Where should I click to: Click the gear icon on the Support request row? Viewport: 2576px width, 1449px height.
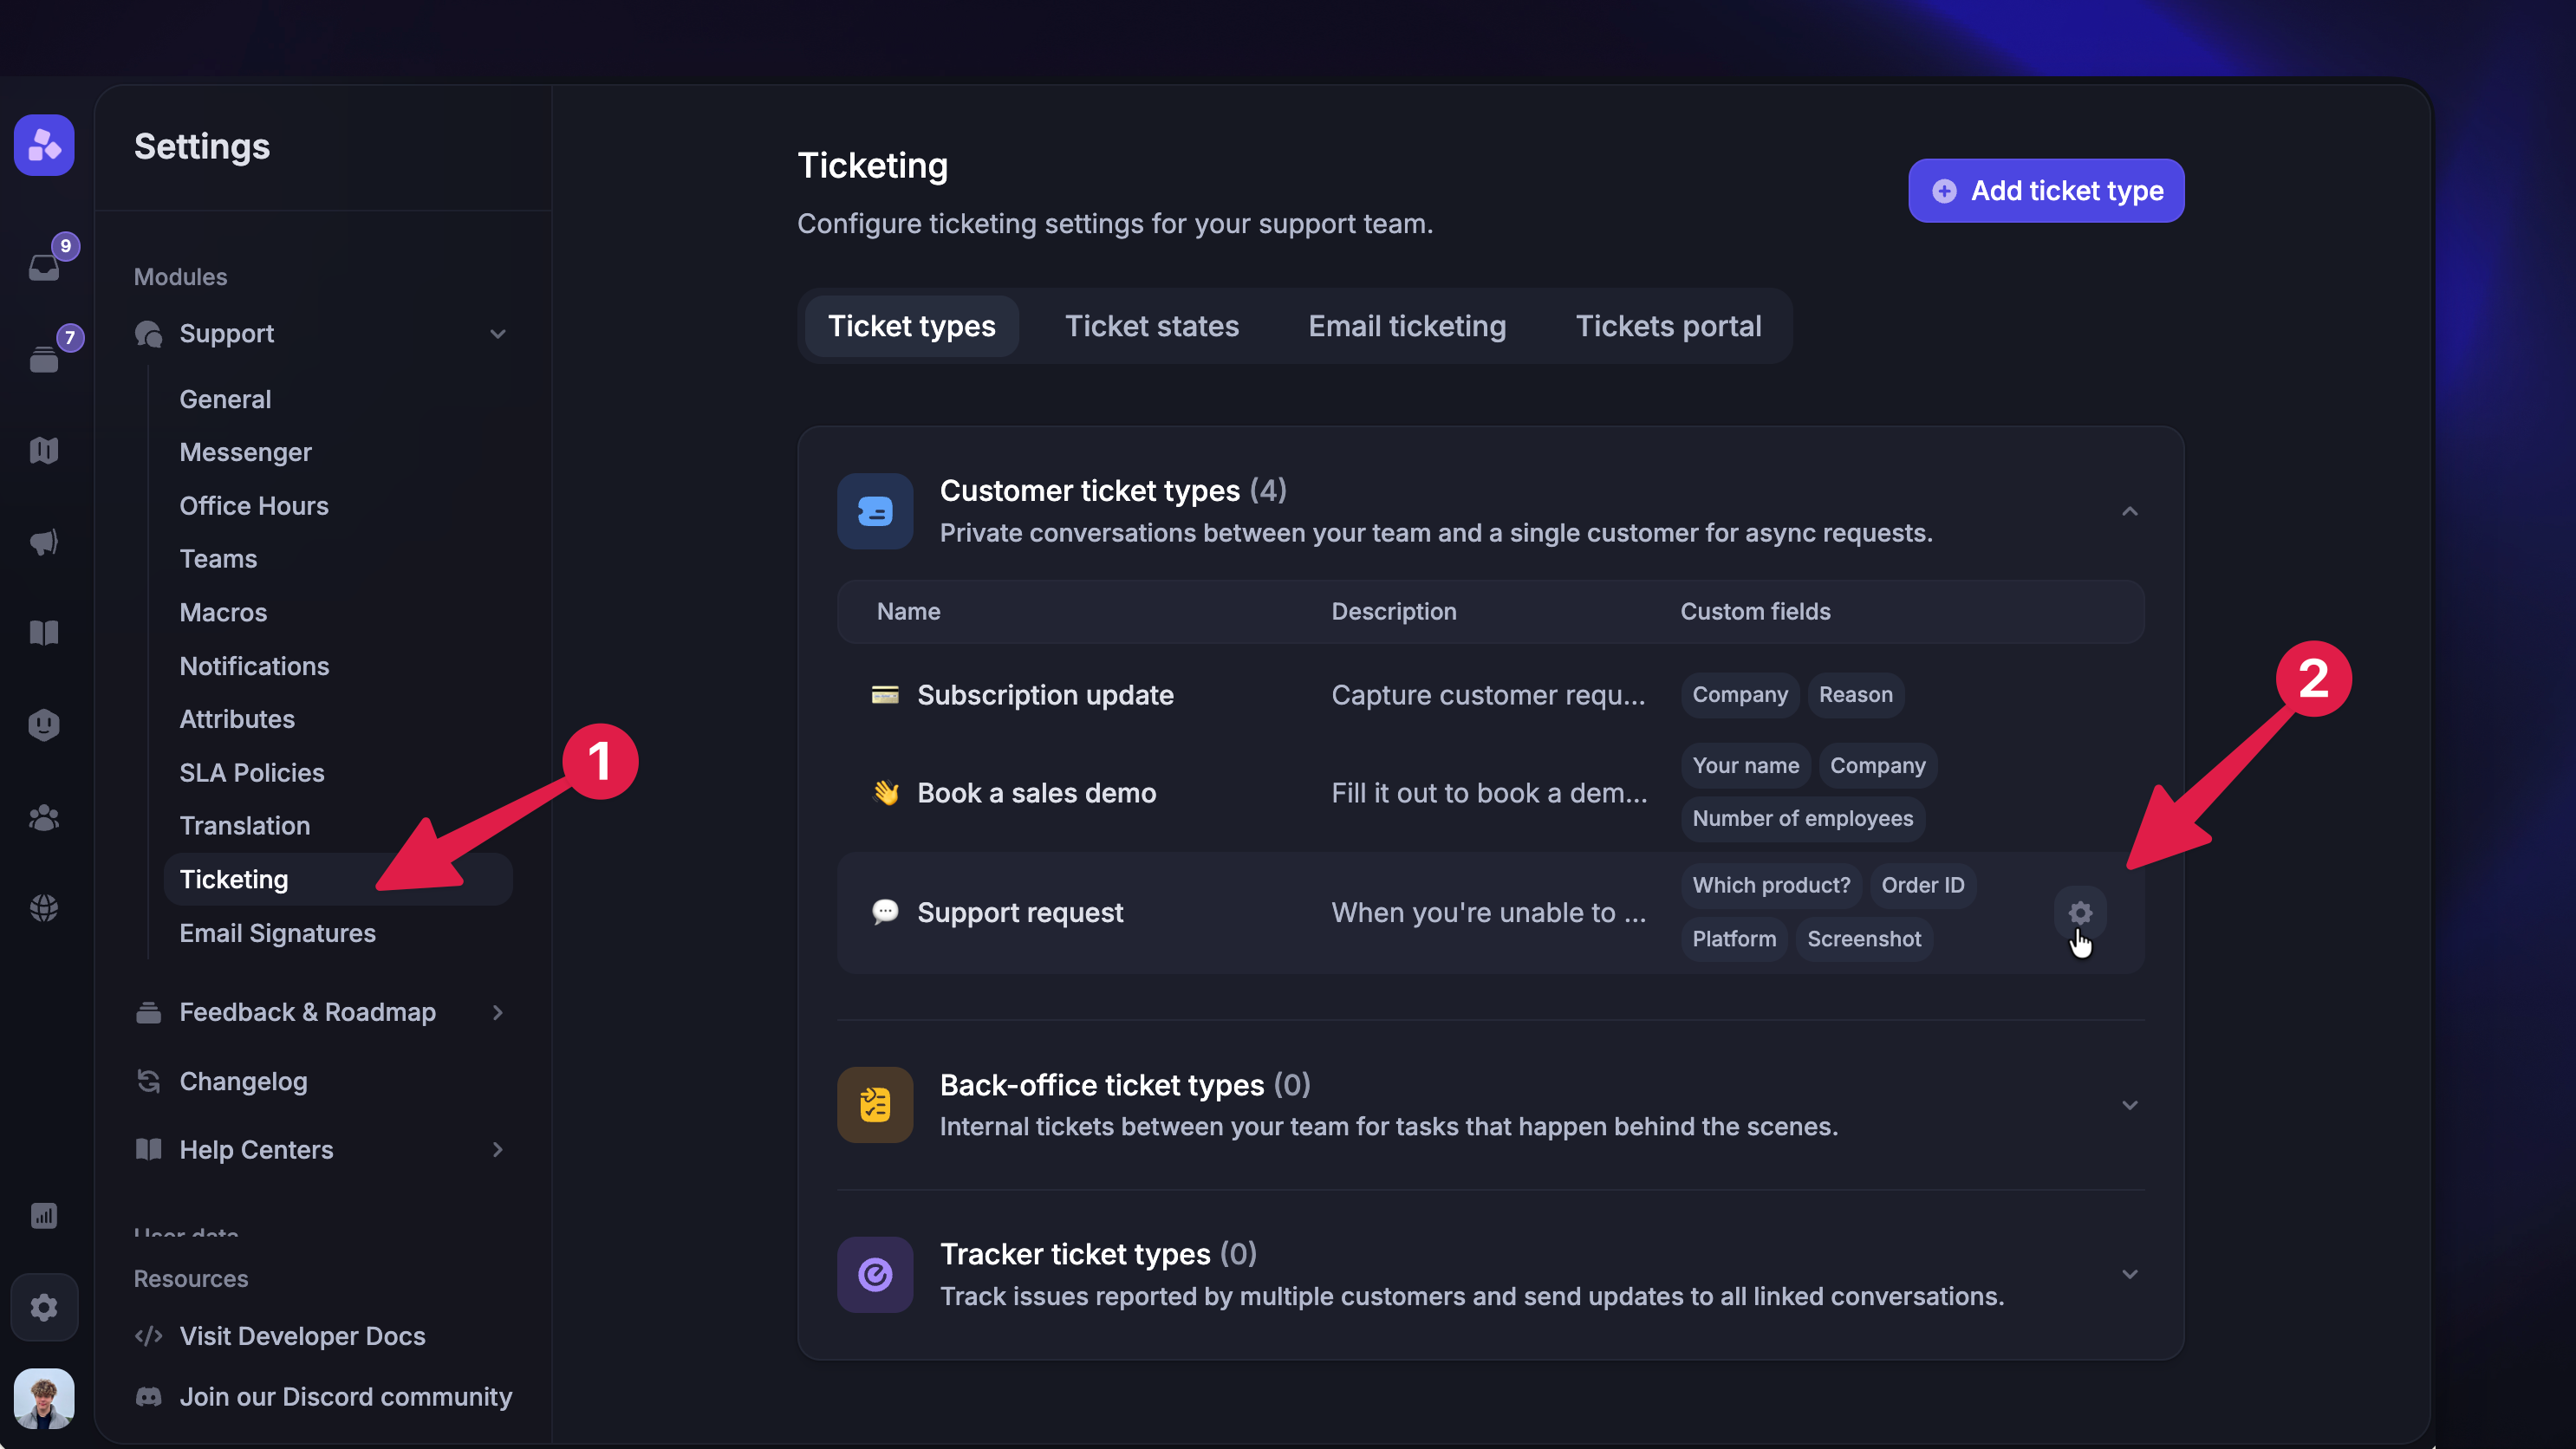2081,912
